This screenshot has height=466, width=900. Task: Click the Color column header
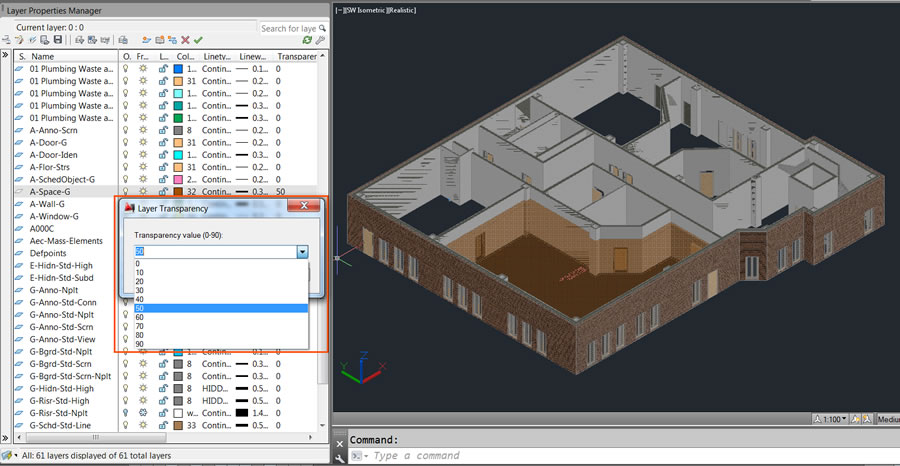pyautogui.click(x=185, y=56)
